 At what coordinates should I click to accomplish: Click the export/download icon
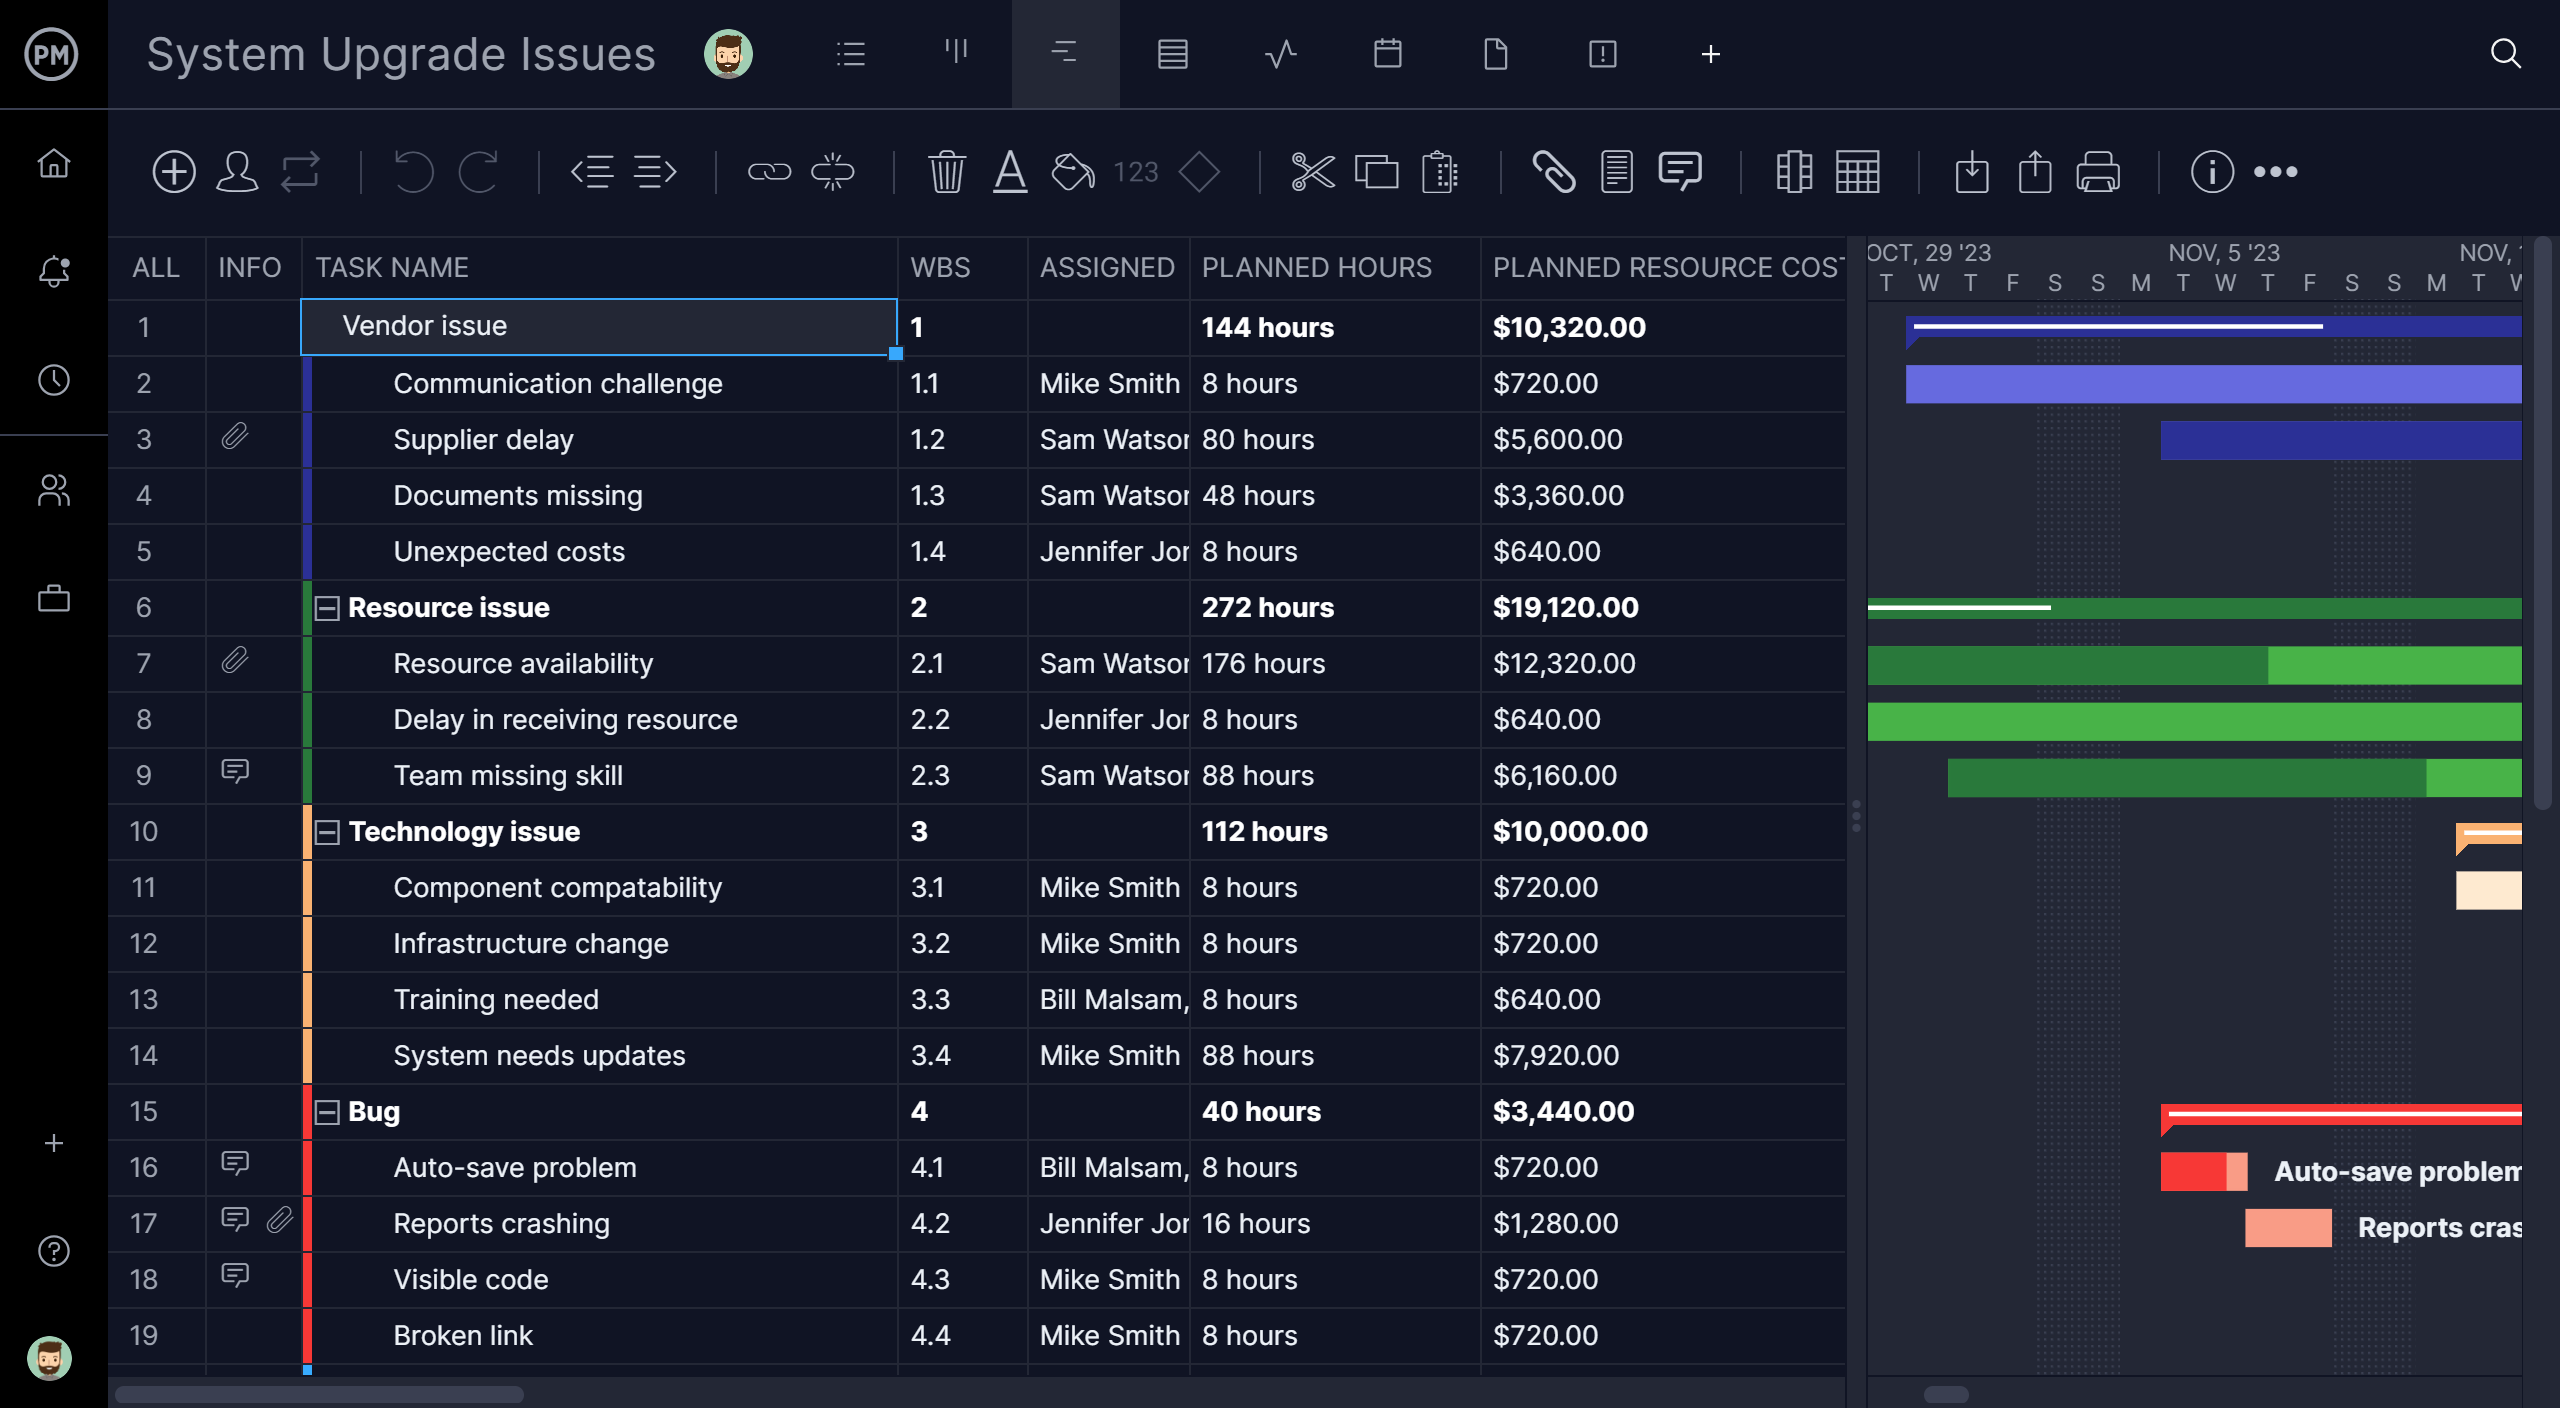[x=1972, y=170]
